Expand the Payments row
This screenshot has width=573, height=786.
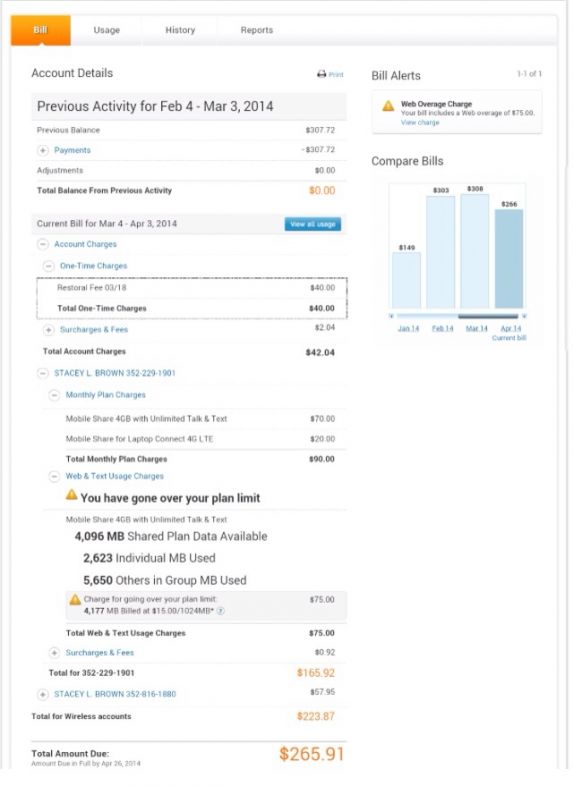(x=43, y=150)
